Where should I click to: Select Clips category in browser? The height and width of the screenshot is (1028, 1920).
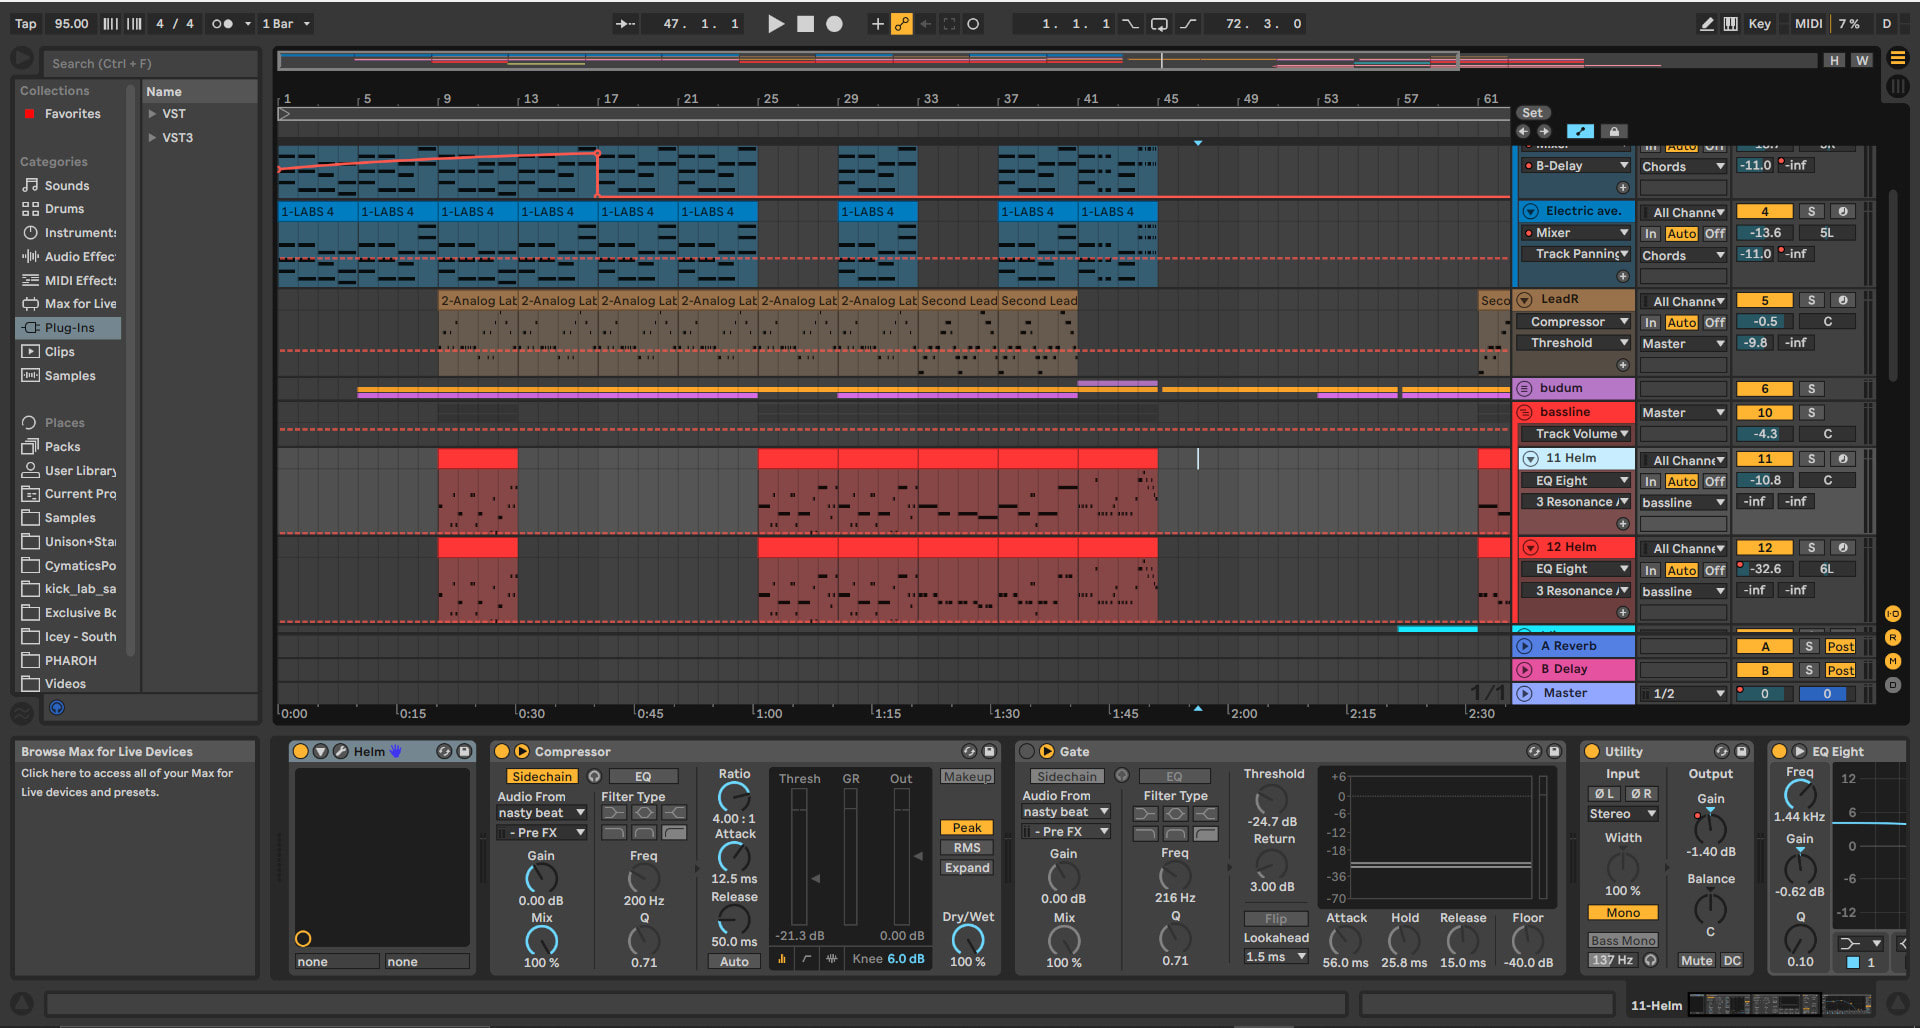[60, 352]
